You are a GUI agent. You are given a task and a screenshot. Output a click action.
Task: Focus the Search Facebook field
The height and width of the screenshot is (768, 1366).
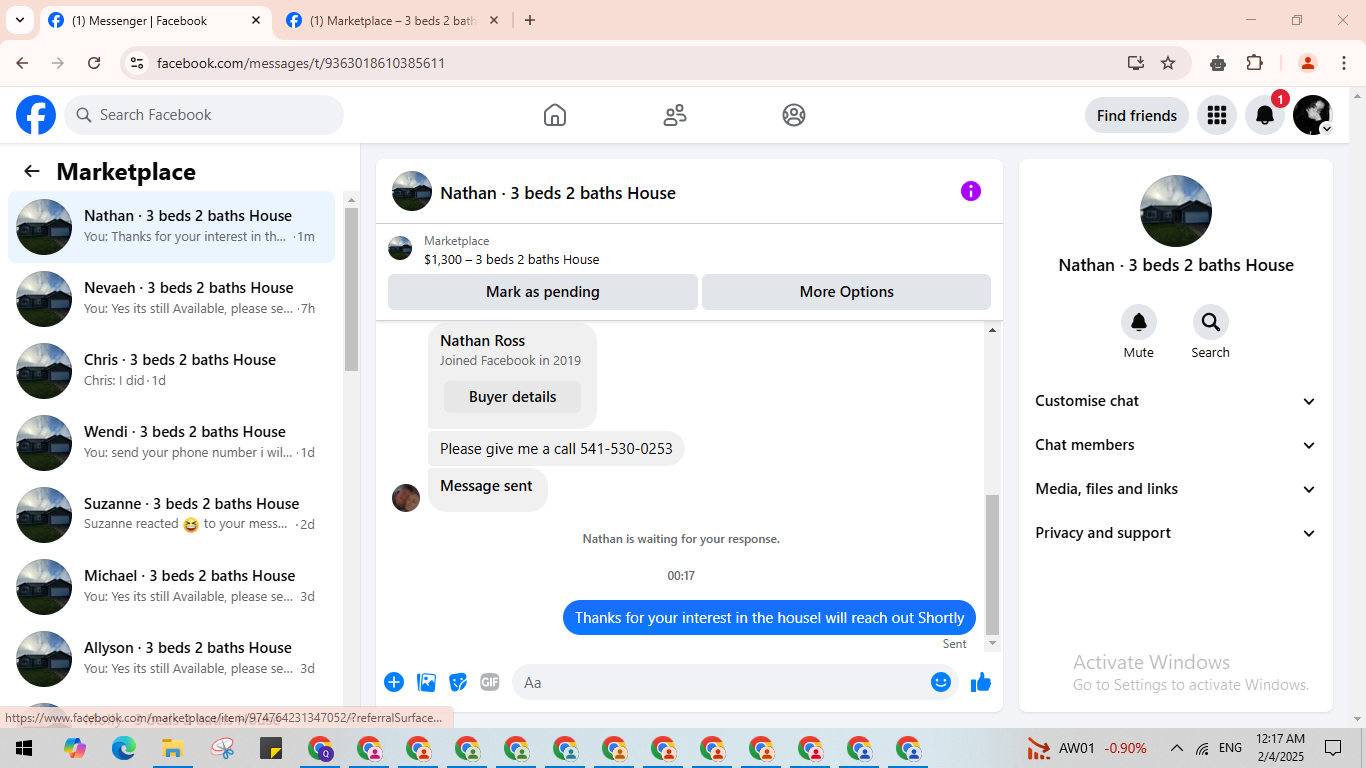[x=204, y=115]
